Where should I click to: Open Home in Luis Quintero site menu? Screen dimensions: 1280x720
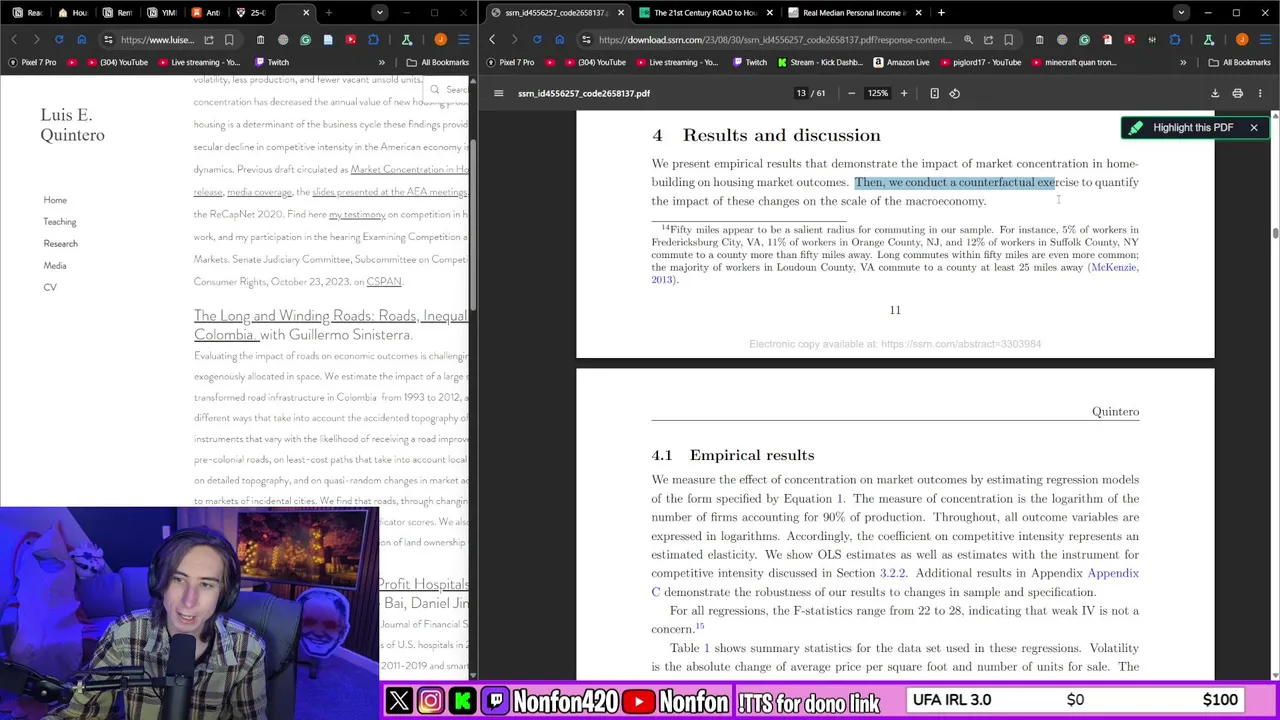[x=55, y=200]
